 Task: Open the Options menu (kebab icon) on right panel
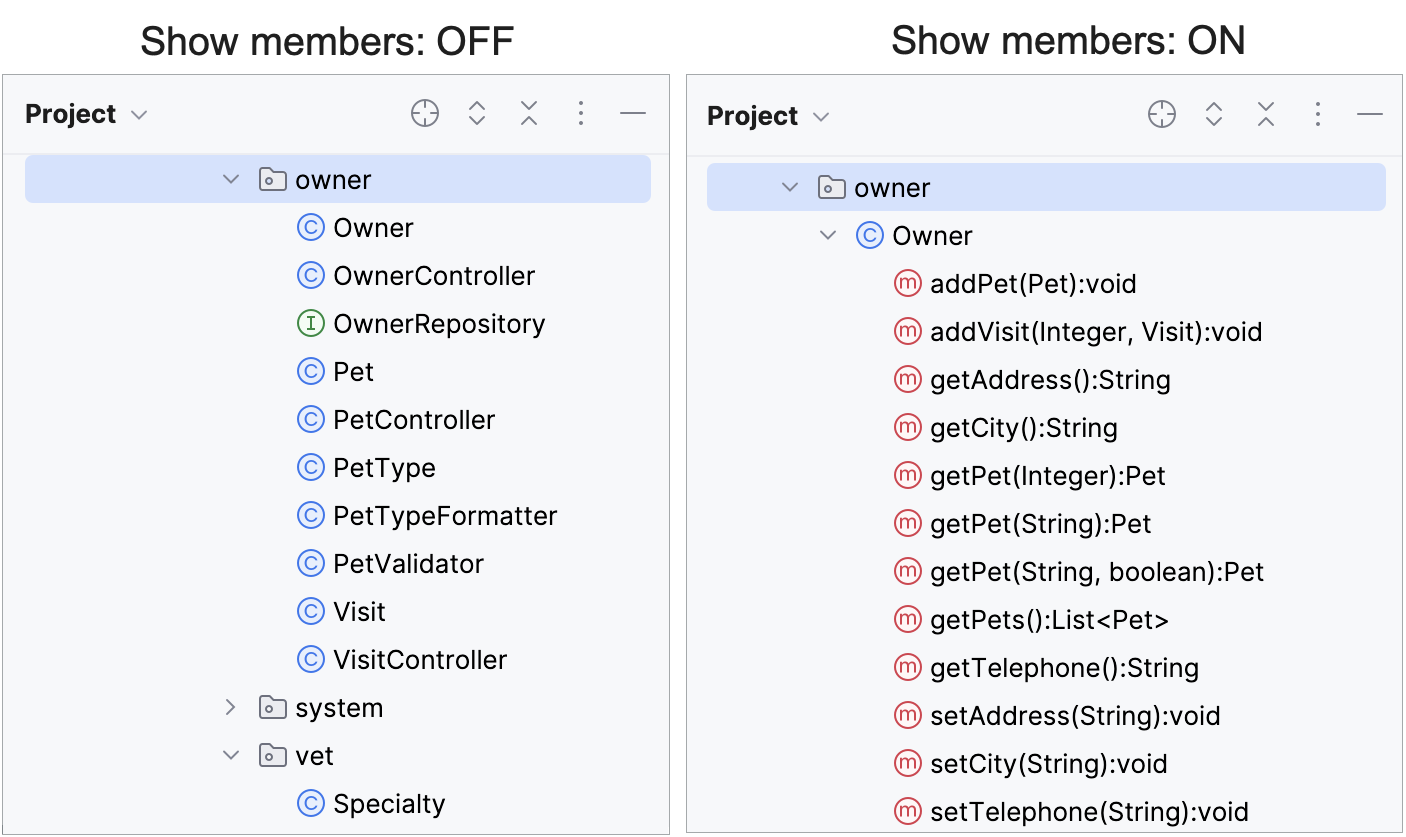pos(1318,114)
